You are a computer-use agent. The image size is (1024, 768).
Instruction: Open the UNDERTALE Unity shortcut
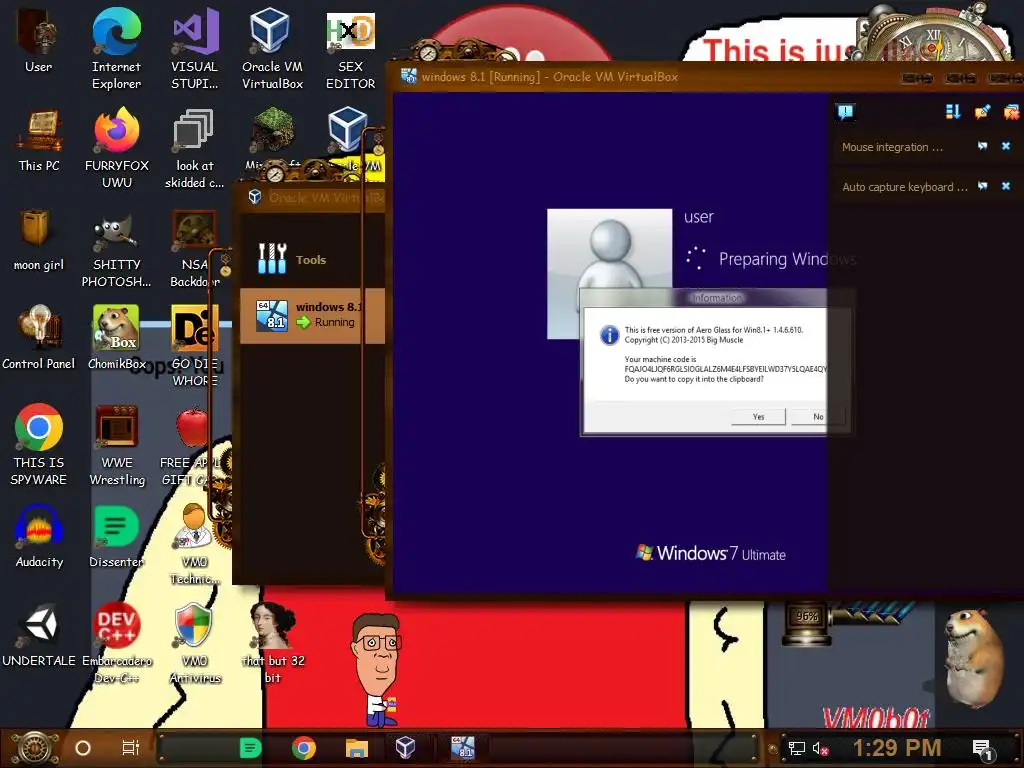click(x=39, y=635)
